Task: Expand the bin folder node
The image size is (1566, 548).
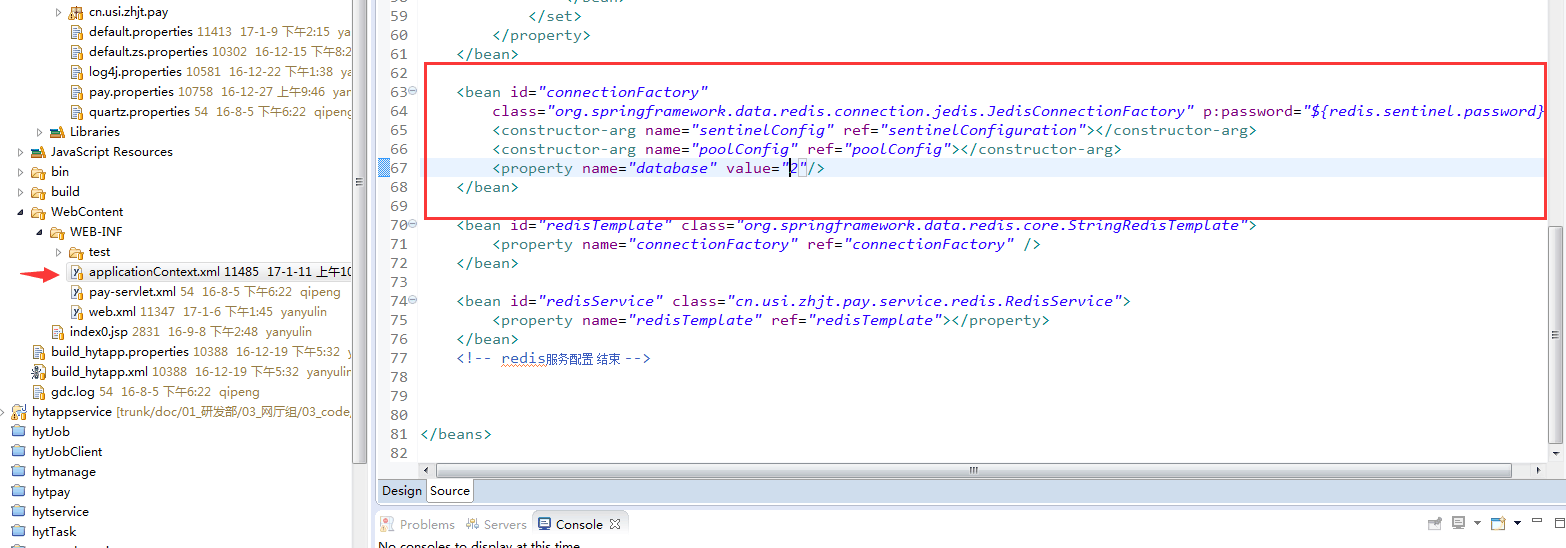Action: pos(21,172)
